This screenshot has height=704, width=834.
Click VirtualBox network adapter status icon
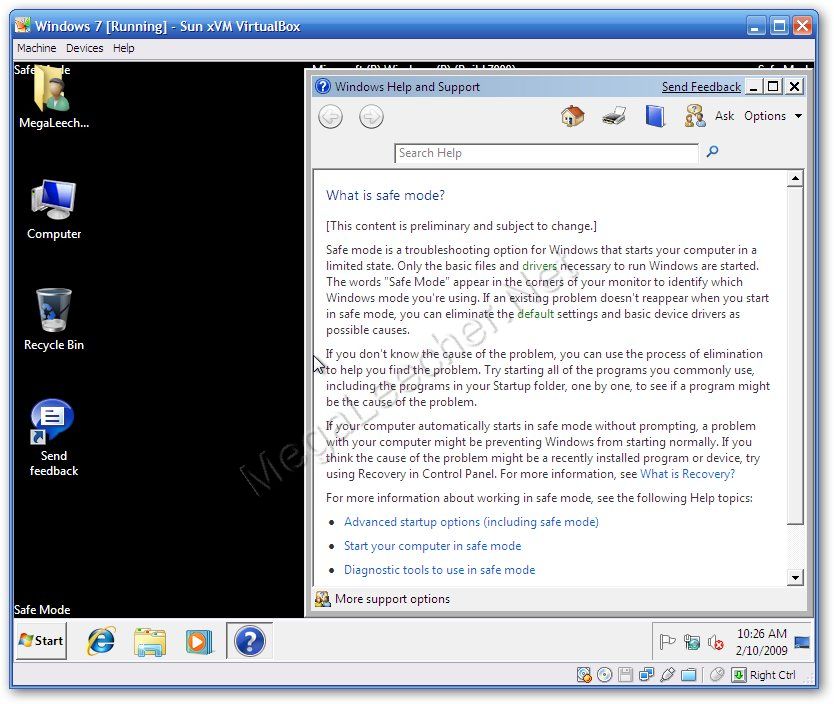(647, 675)
